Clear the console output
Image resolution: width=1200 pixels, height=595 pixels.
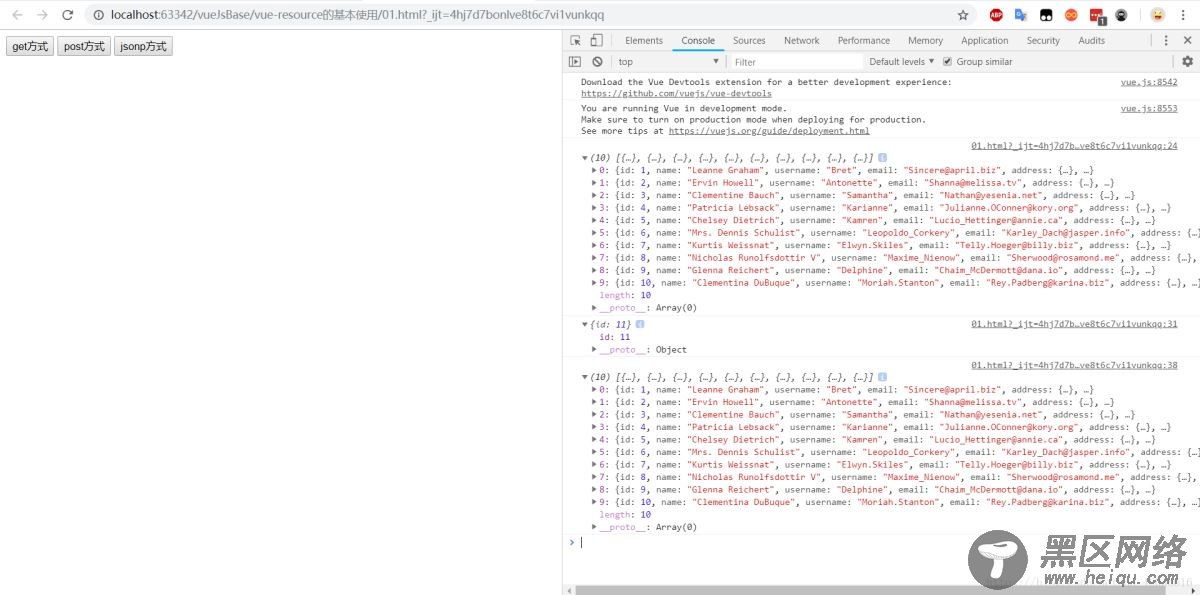click(597, 61)
